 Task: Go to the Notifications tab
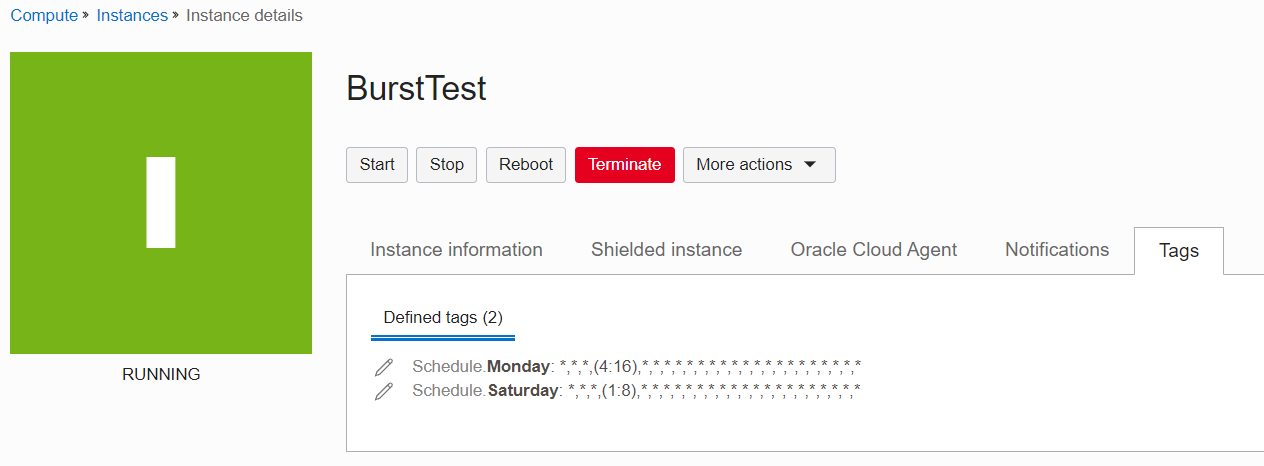pos(1057,250)
